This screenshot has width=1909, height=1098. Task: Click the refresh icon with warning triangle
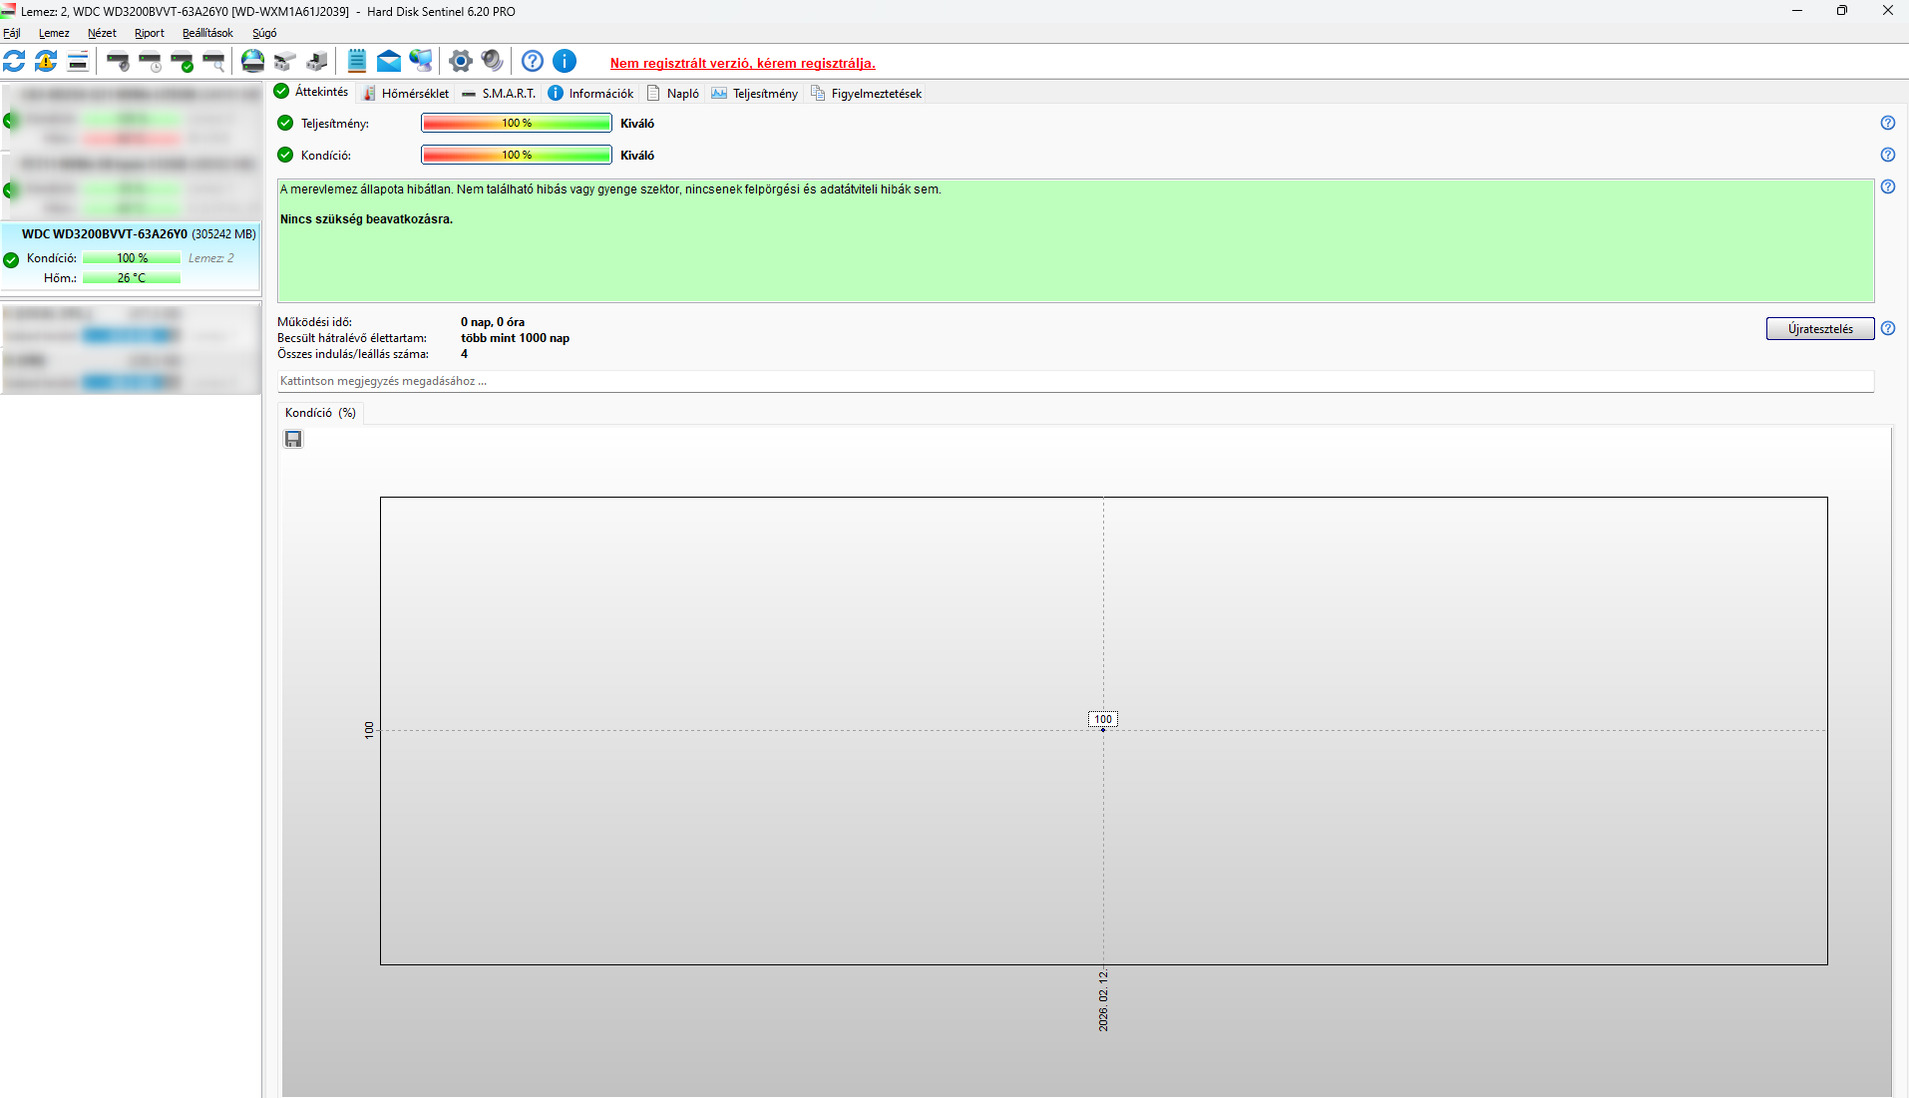pyautogui.click(x=46, y=61)
